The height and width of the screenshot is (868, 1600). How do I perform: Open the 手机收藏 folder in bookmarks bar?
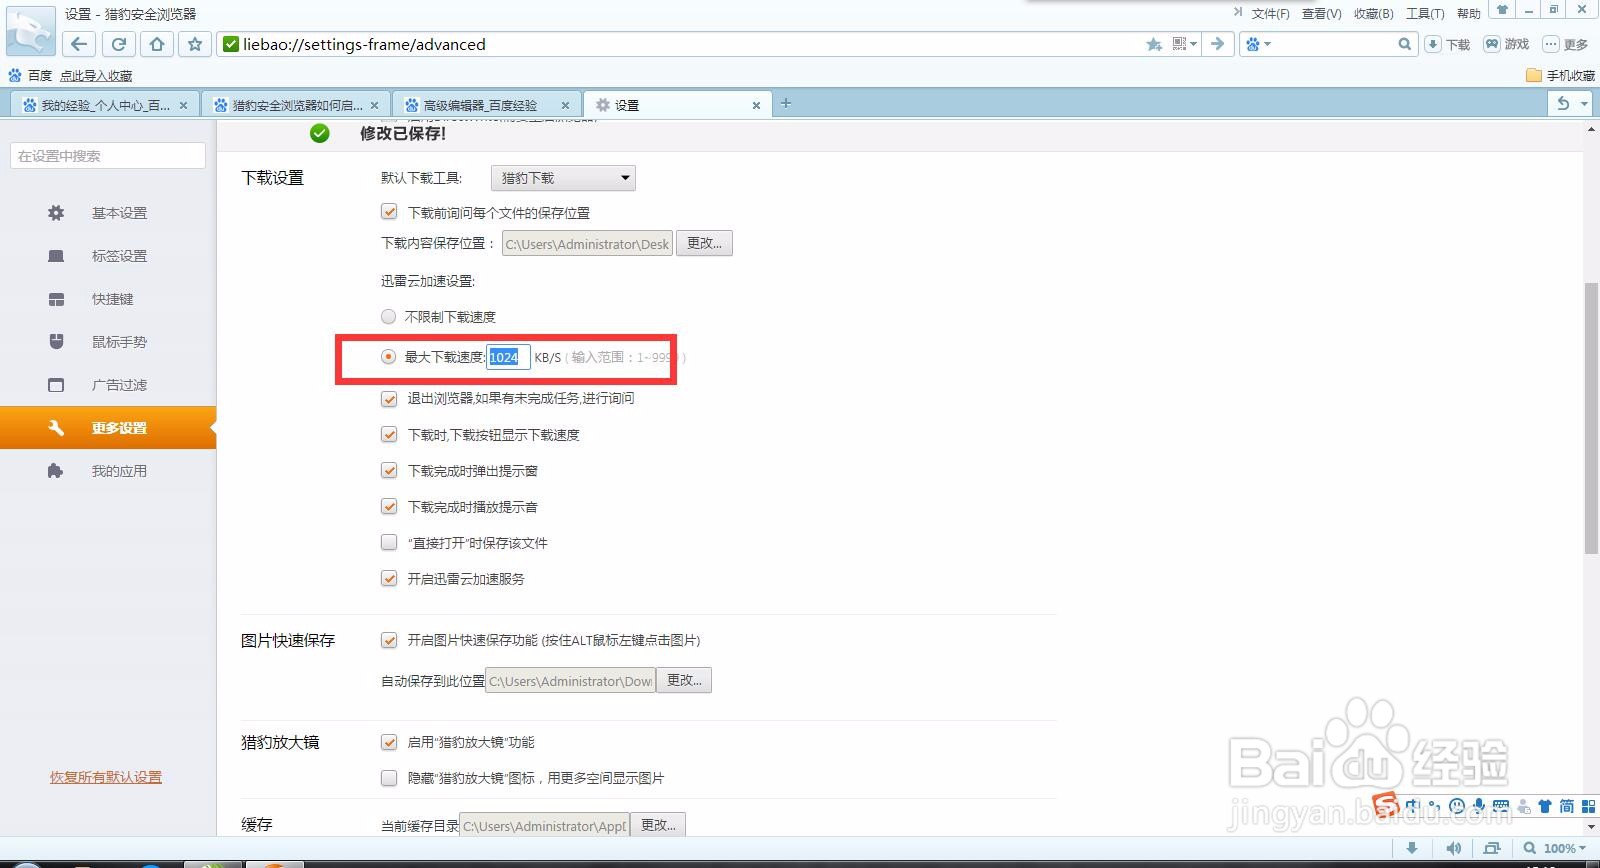pos(1560,75)
